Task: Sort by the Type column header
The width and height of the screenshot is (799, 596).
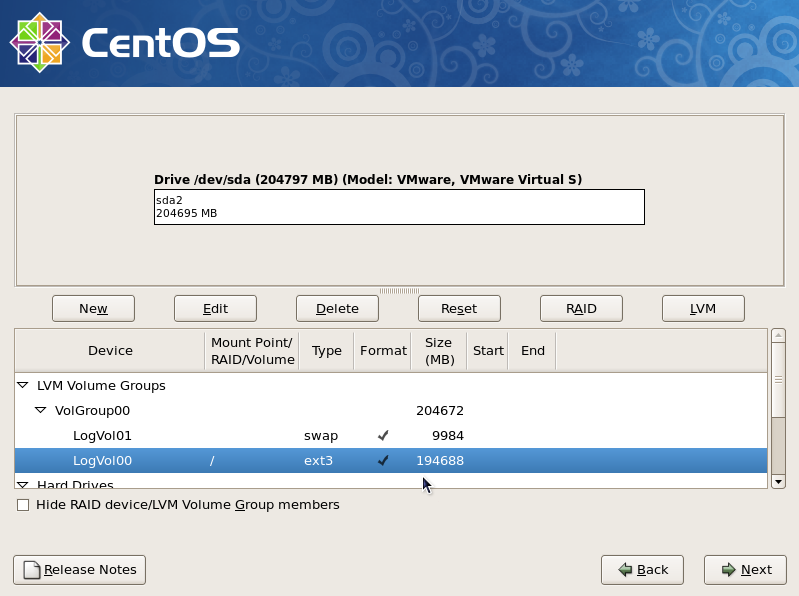Action: (x=327, y=351)
